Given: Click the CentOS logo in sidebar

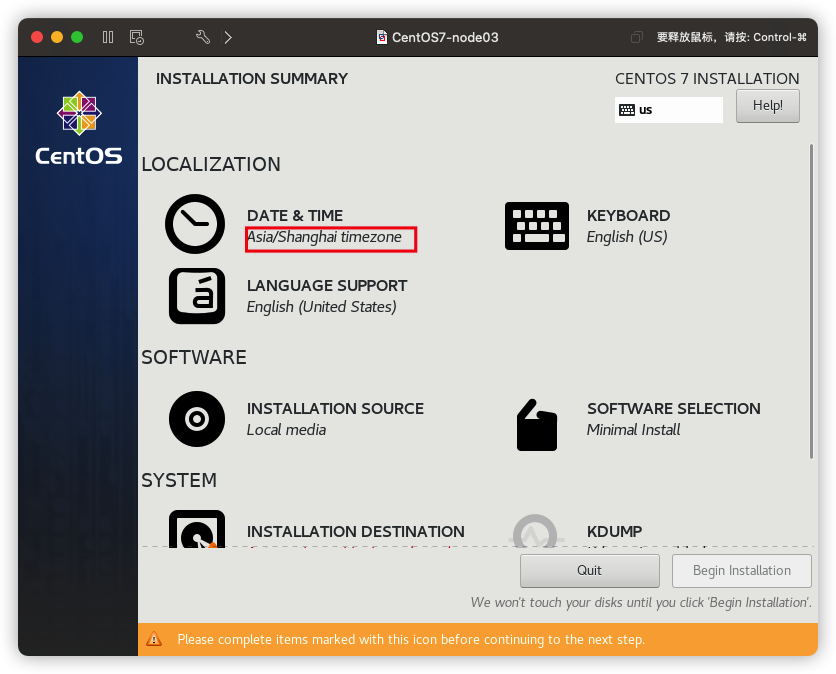Looking at the screenshot, I should click(79, 128).
